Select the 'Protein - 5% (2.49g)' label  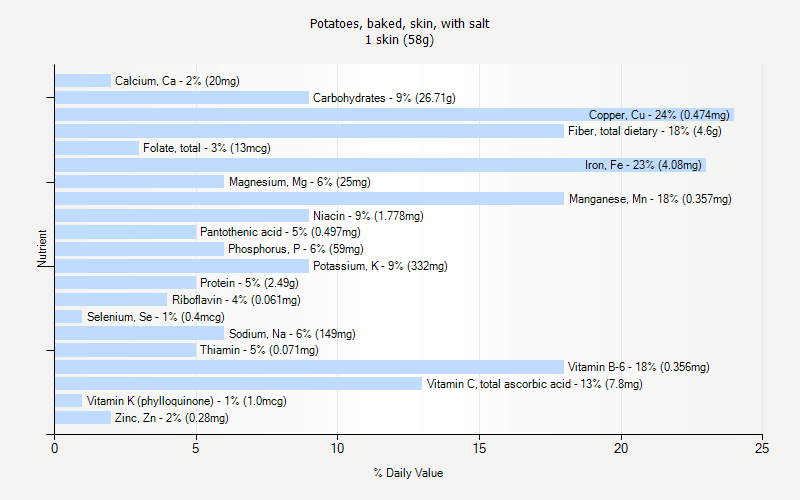click(x=249, y=283)
